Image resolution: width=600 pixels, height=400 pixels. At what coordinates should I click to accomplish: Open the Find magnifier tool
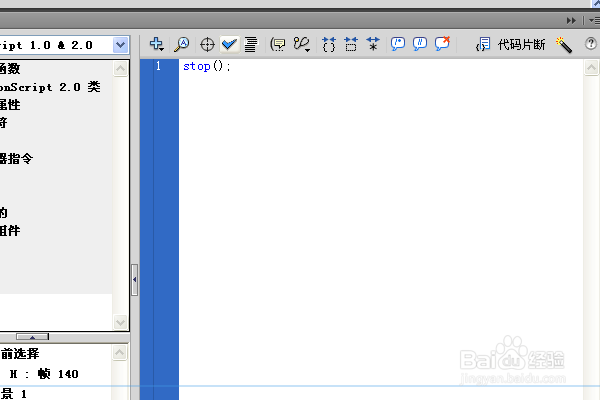click(181, 44)
